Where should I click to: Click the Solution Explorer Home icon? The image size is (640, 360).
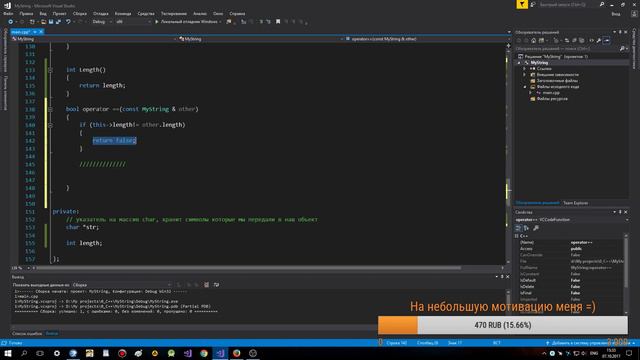pos(533,40)
